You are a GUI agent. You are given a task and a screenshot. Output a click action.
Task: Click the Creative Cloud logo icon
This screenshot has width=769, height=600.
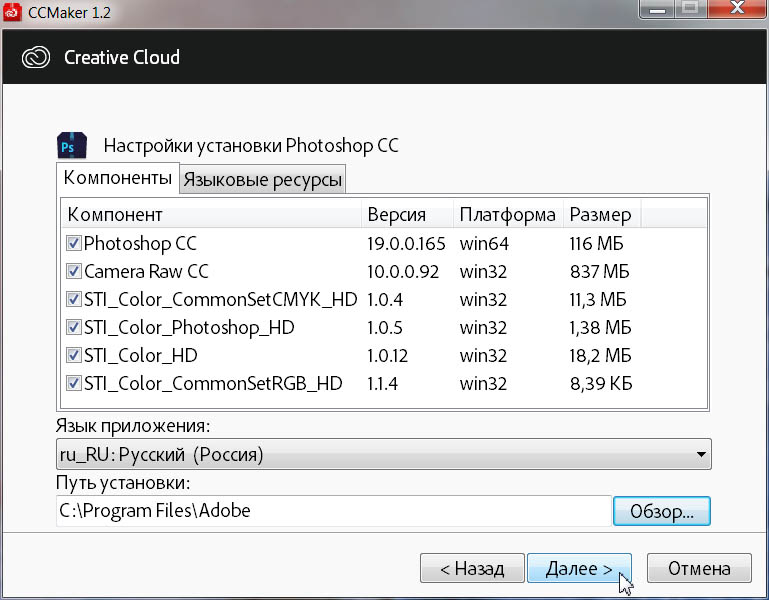click(x=36, y=57)
